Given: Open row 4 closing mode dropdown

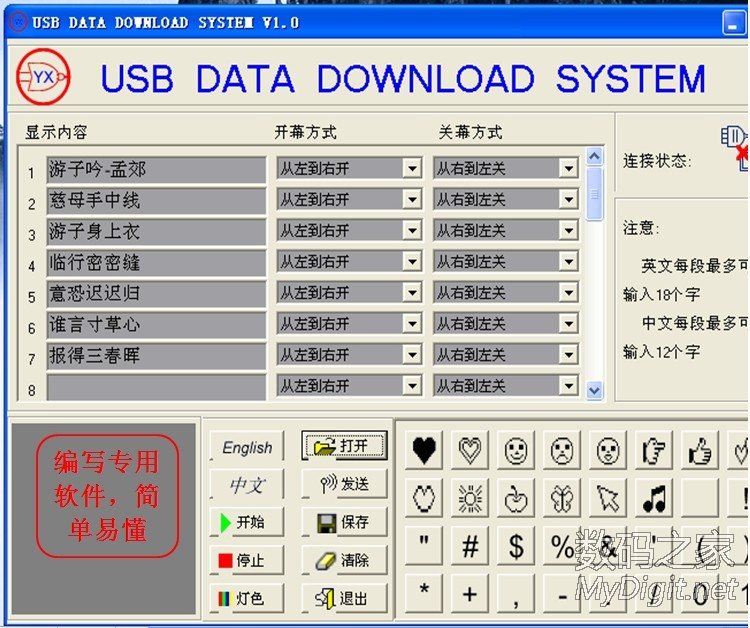Looking at the screenshot, I should pyautogui.click(x=569, y=262).
